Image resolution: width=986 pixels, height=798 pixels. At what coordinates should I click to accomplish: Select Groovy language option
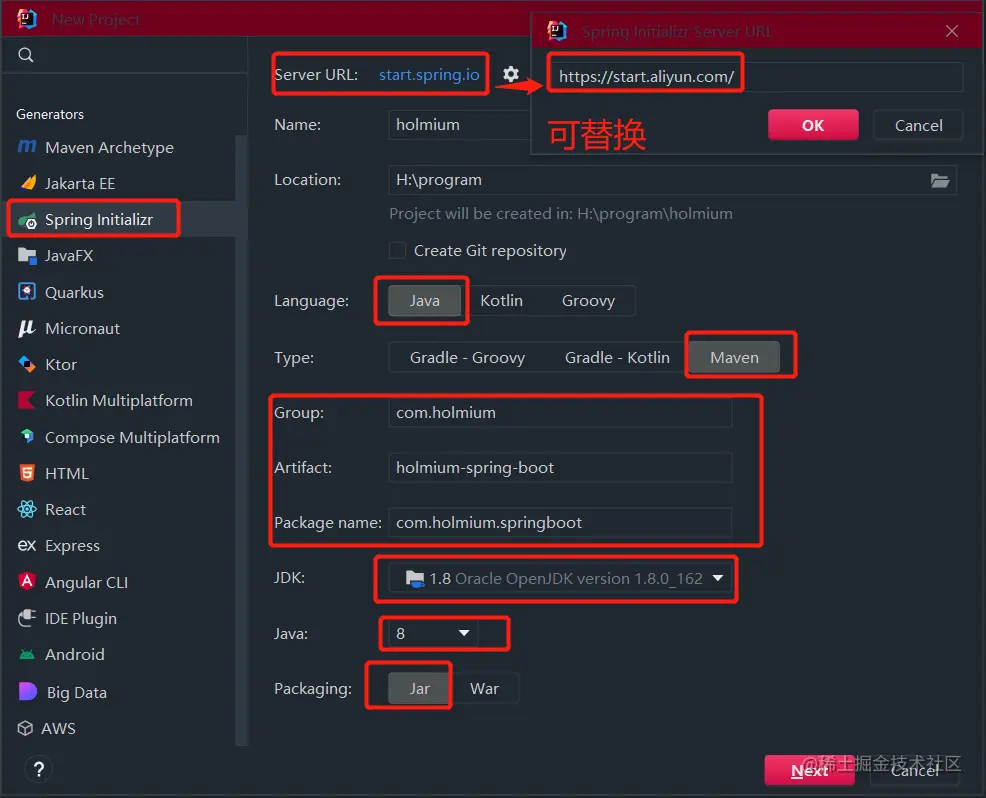coord(588,301)
